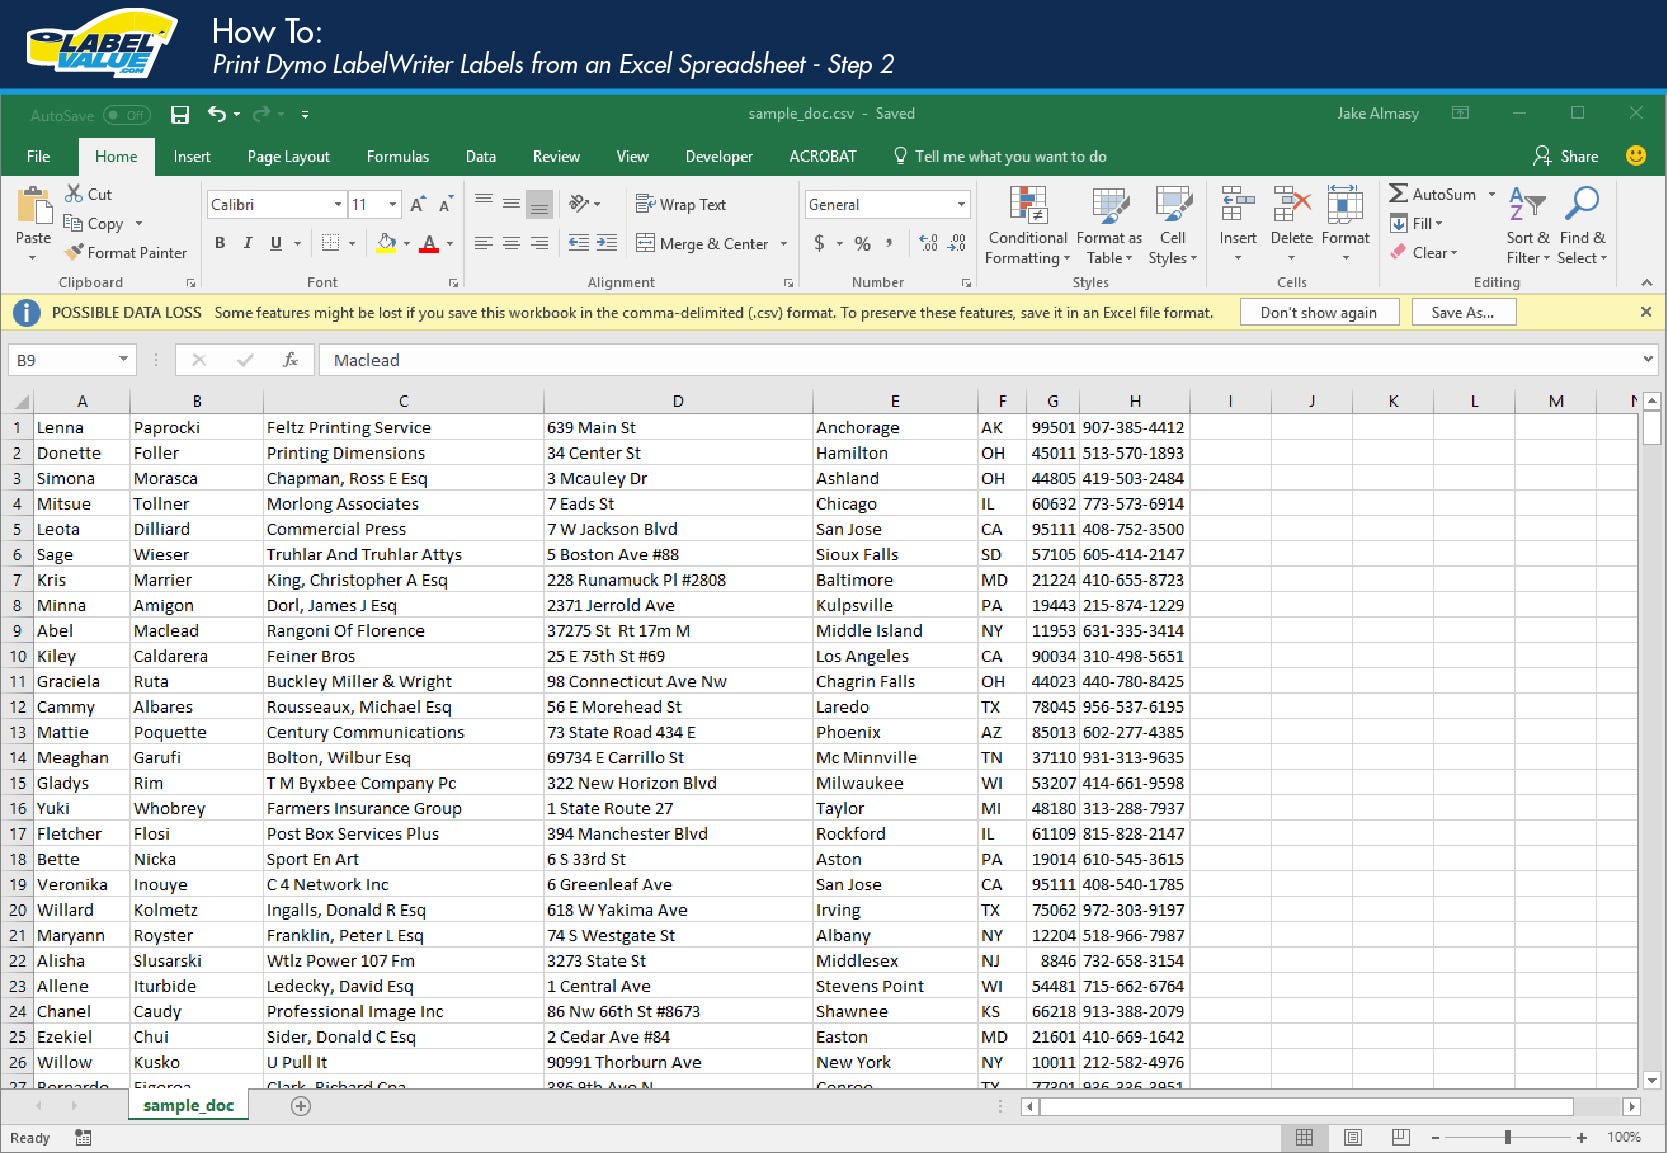Click the Decrease Decimal icon
Image resolution: width=1667 pixels, height=1153 pixels.
coord(957,243)
